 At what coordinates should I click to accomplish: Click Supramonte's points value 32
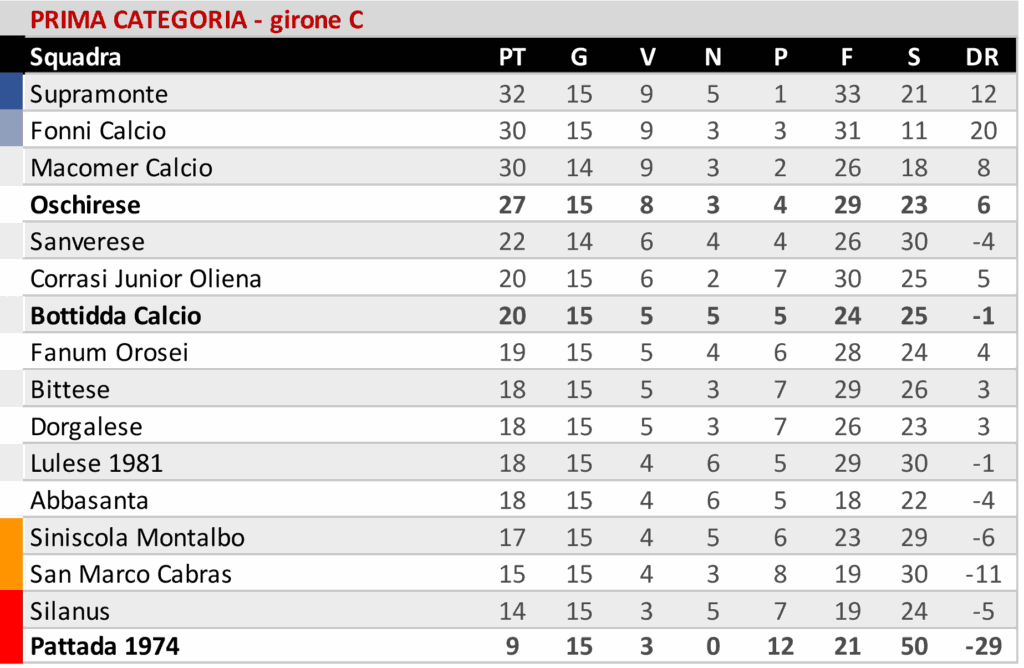coord(512,95)
